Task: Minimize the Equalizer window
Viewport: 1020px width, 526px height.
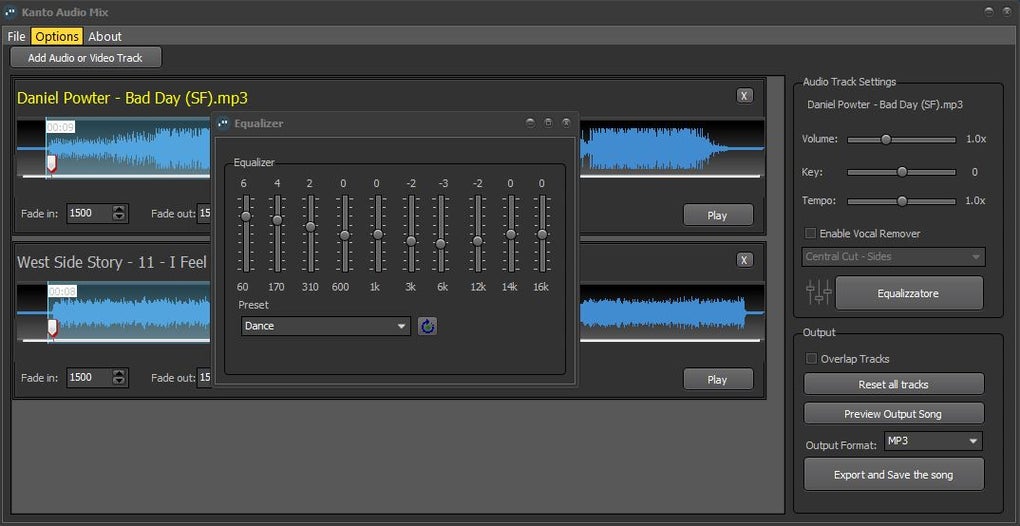Action: tap(530, 123)
